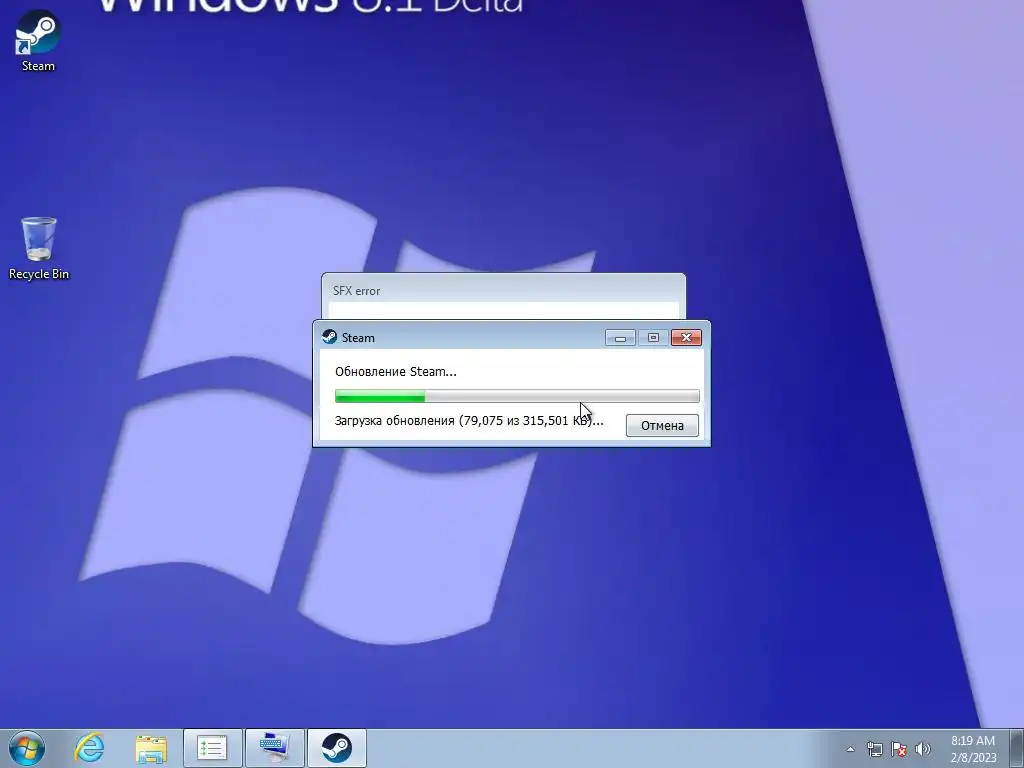Close the Steam updater window

click(686, 338)
